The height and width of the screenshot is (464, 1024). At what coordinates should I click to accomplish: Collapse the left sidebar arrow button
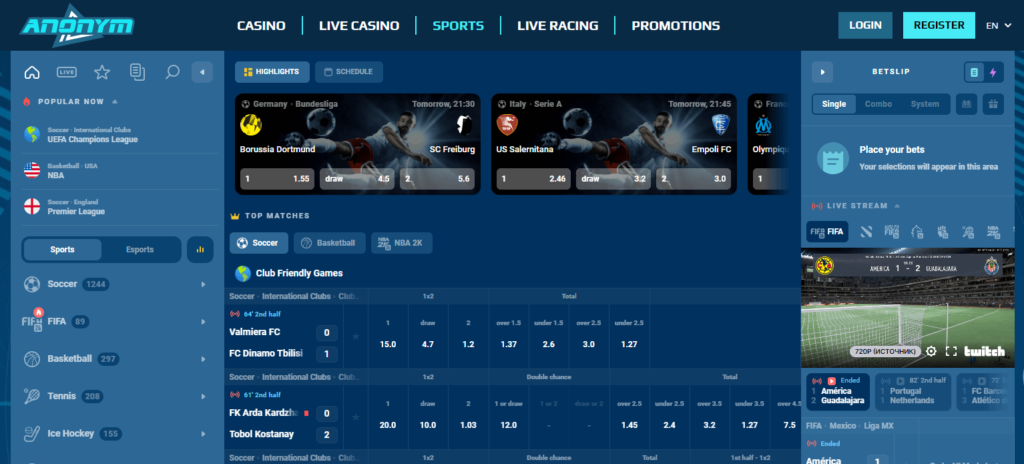pos(202,73)
